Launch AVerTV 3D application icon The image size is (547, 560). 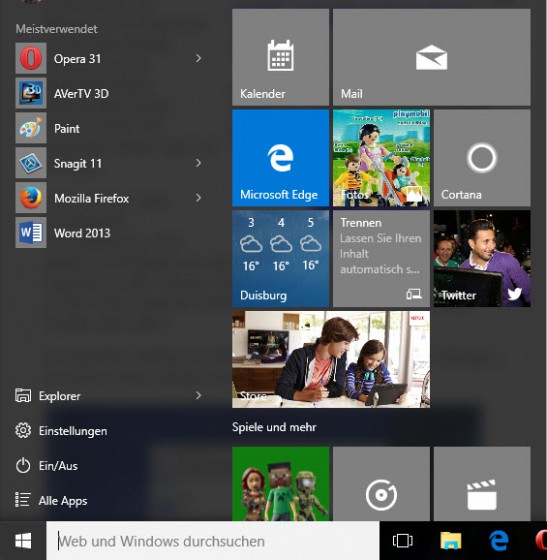coord(31,93)
